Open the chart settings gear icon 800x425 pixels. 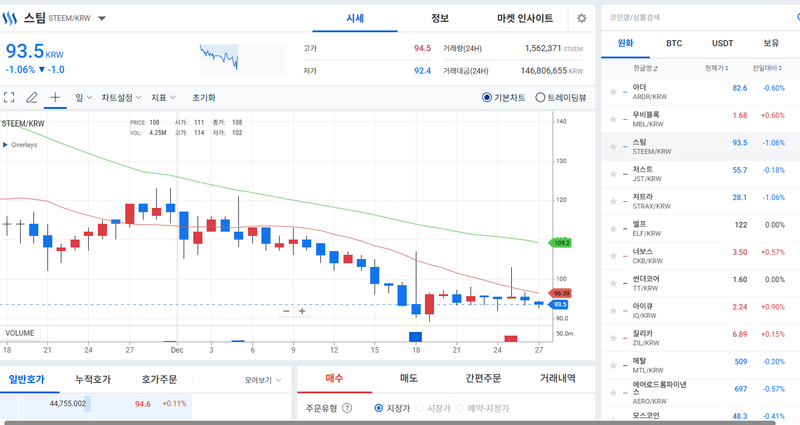click(x=581, y=18)
